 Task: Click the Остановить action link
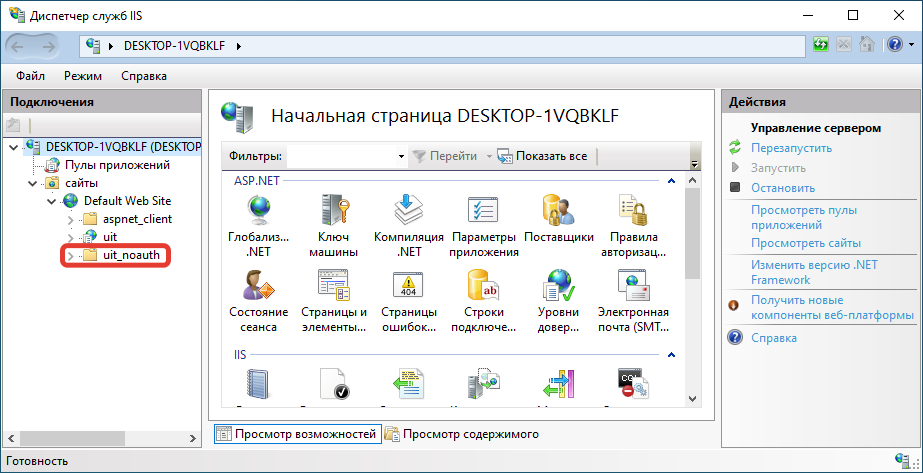click(x=783, y=188)
